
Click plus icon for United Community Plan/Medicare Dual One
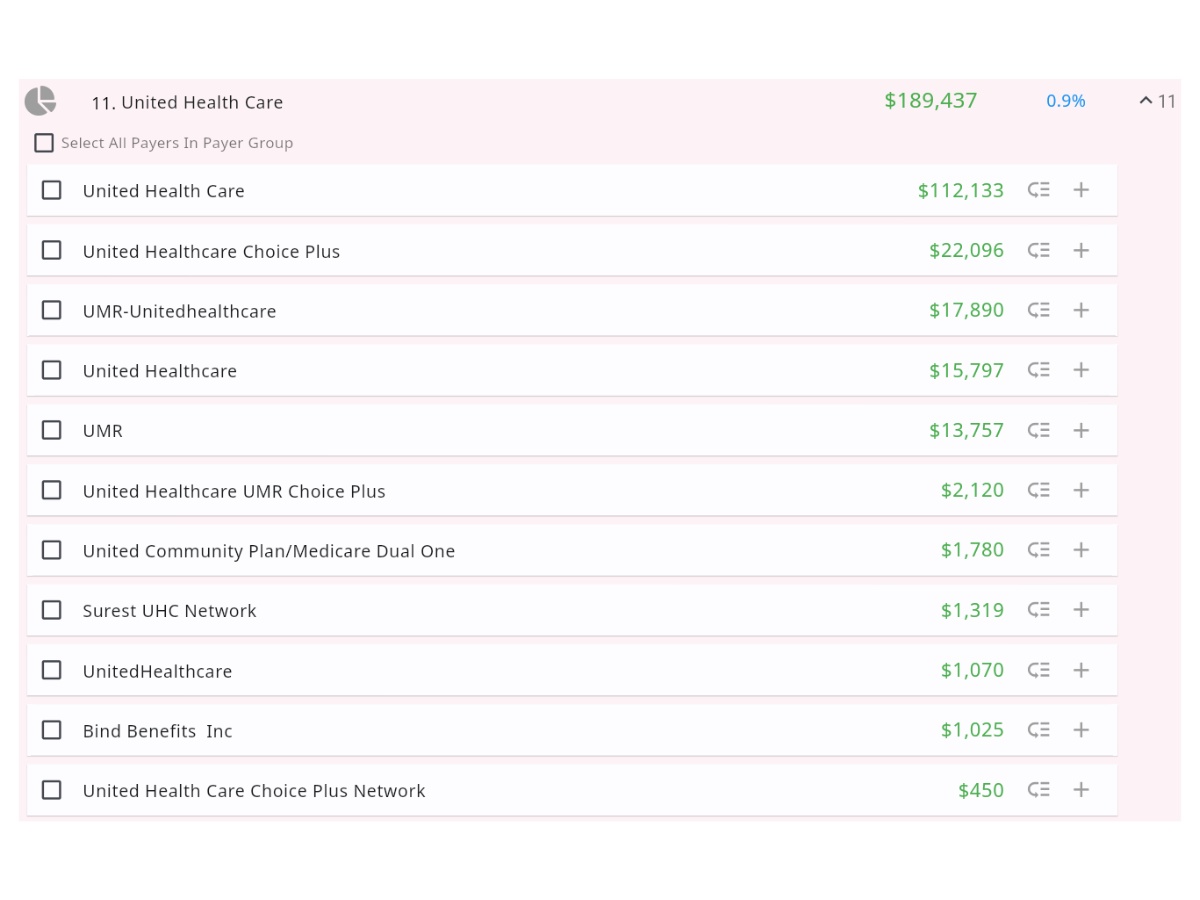point(1081,550)
